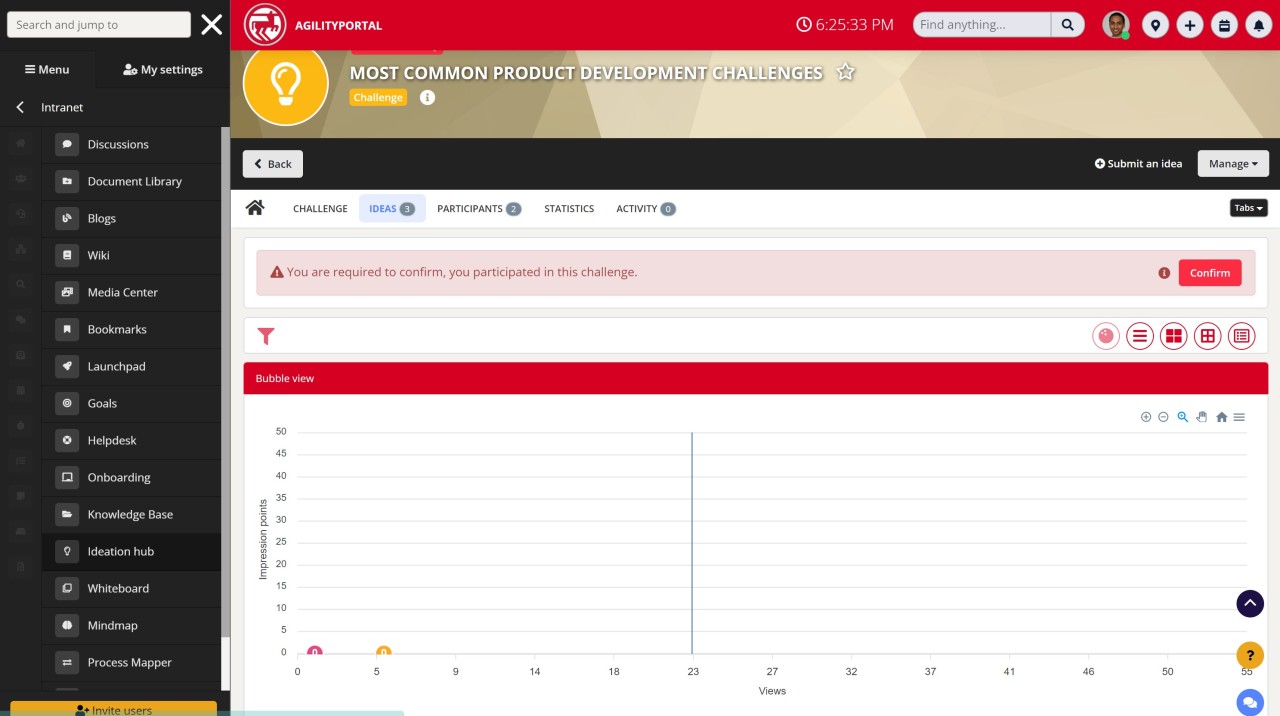Reset chart zoom with home icon
This screenshot has height=716, width=1280.
coord(1221,417)
